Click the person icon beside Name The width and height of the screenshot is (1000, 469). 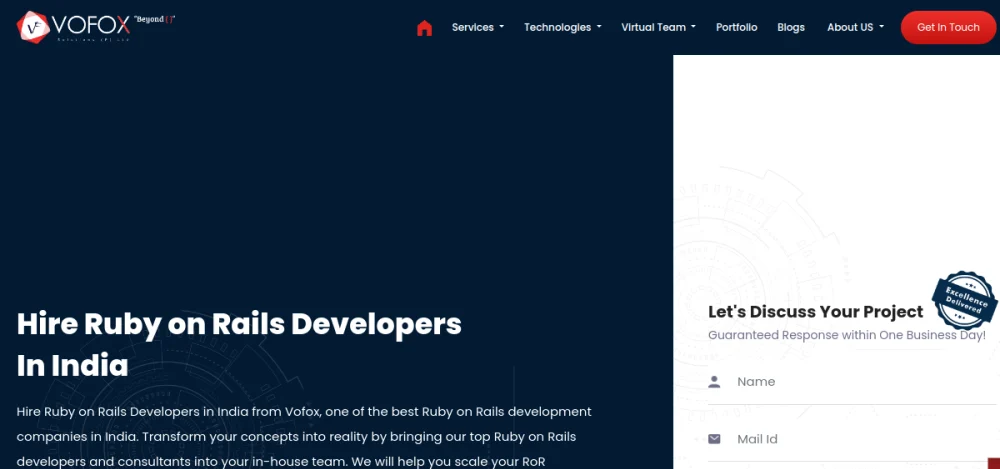point(714,382)
